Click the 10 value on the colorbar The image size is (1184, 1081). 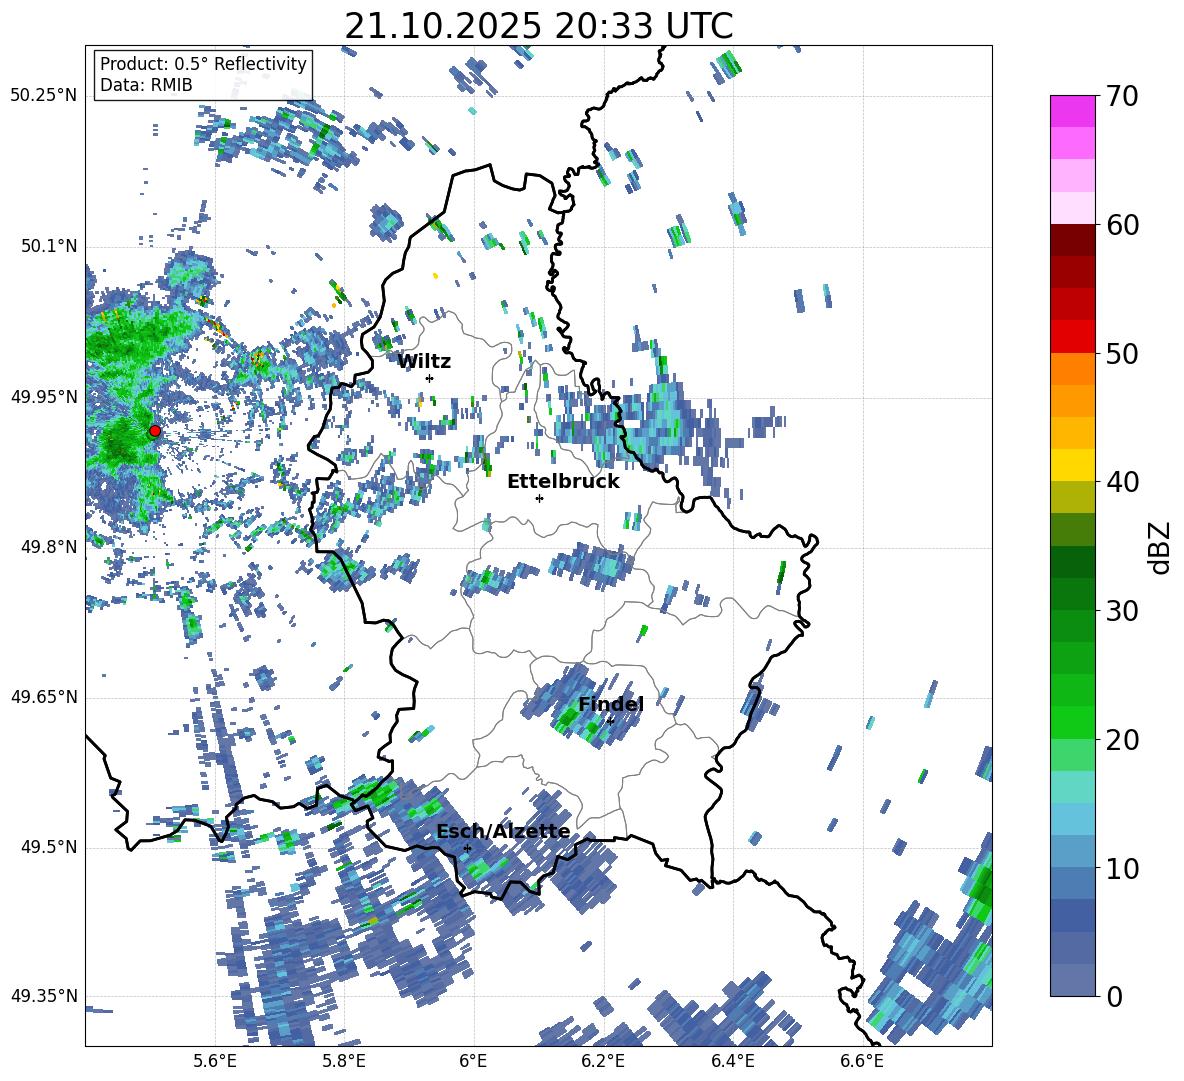[1121, 868]
